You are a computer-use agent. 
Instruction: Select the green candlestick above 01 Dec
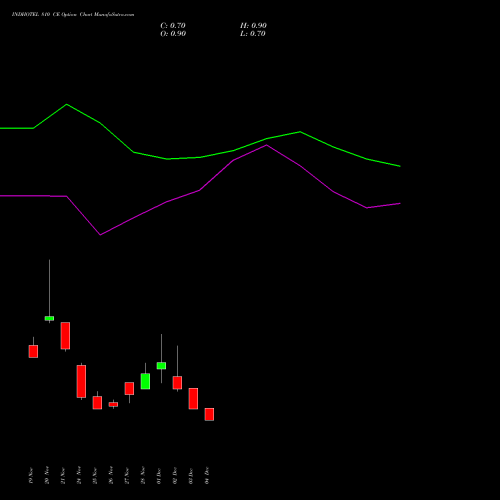pyautogui.click(x=161, y=365)
